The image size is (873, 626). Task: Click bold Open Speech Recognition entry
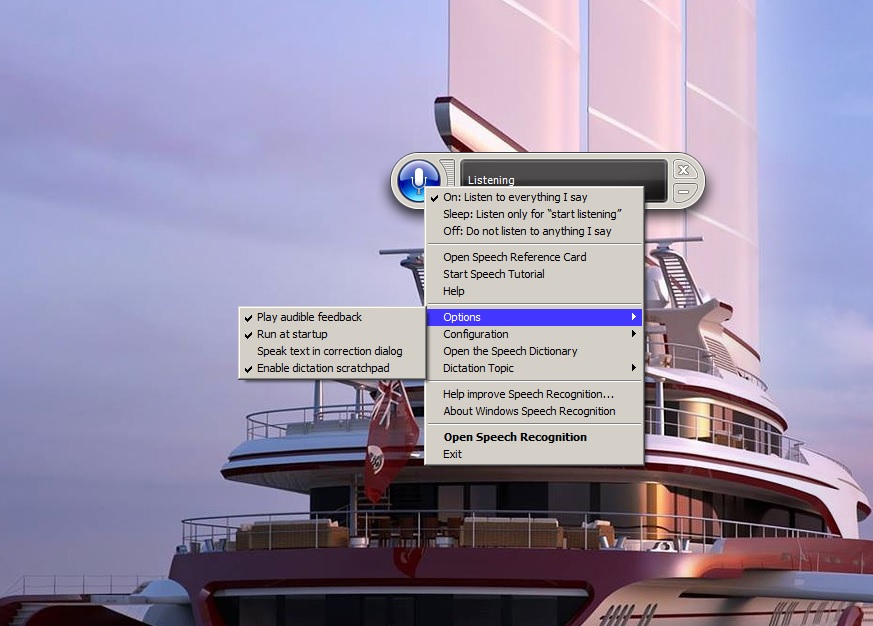click(x=534, y=437)
